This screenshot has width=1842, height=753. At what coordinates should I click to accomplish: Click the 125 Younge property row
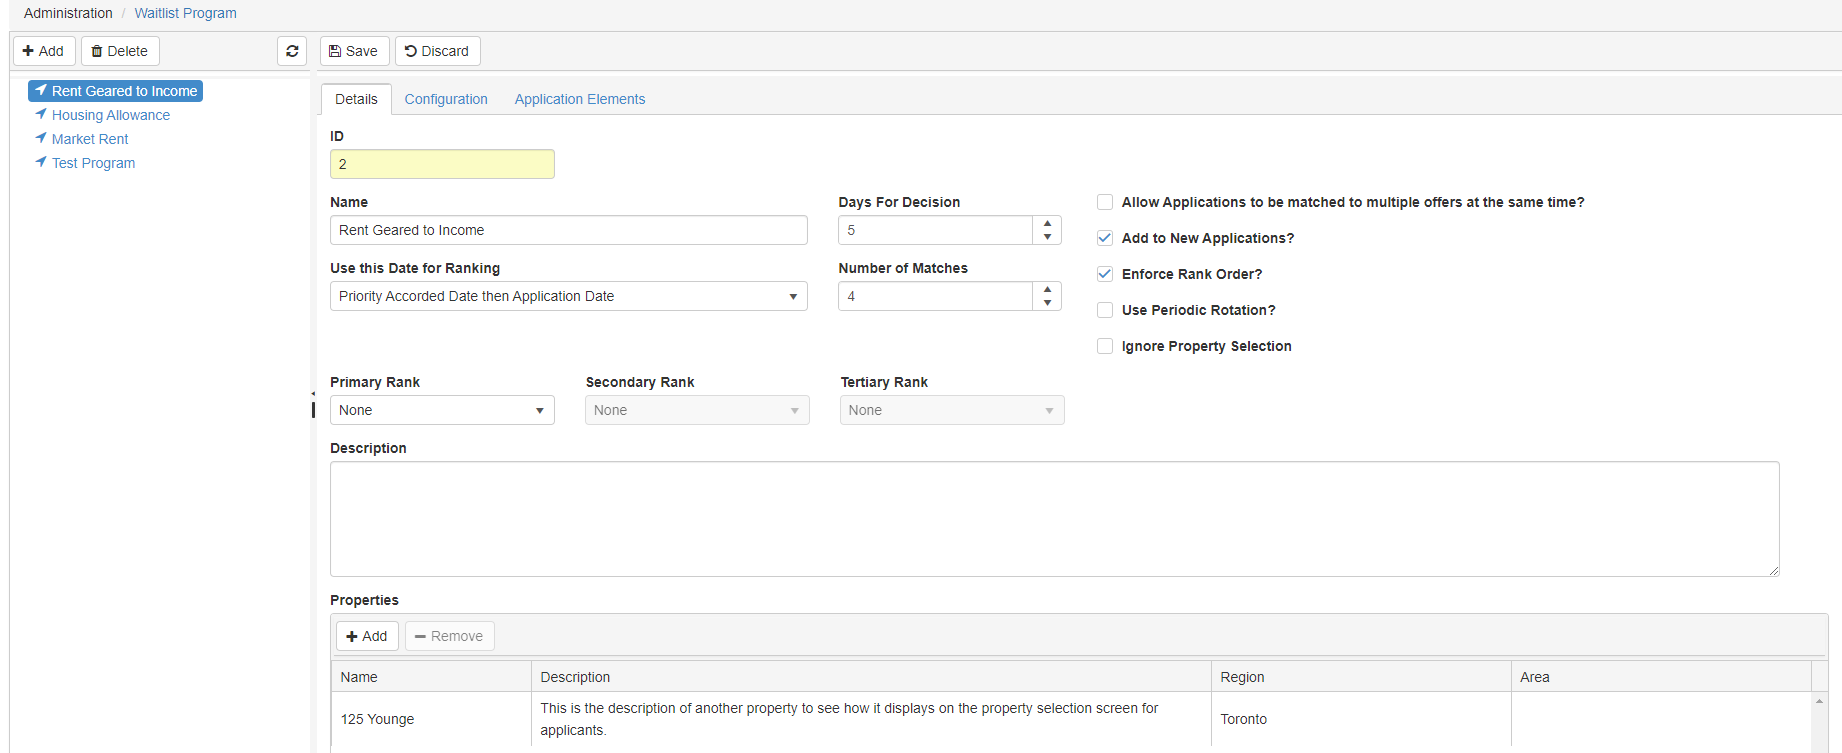point(1071,719)
